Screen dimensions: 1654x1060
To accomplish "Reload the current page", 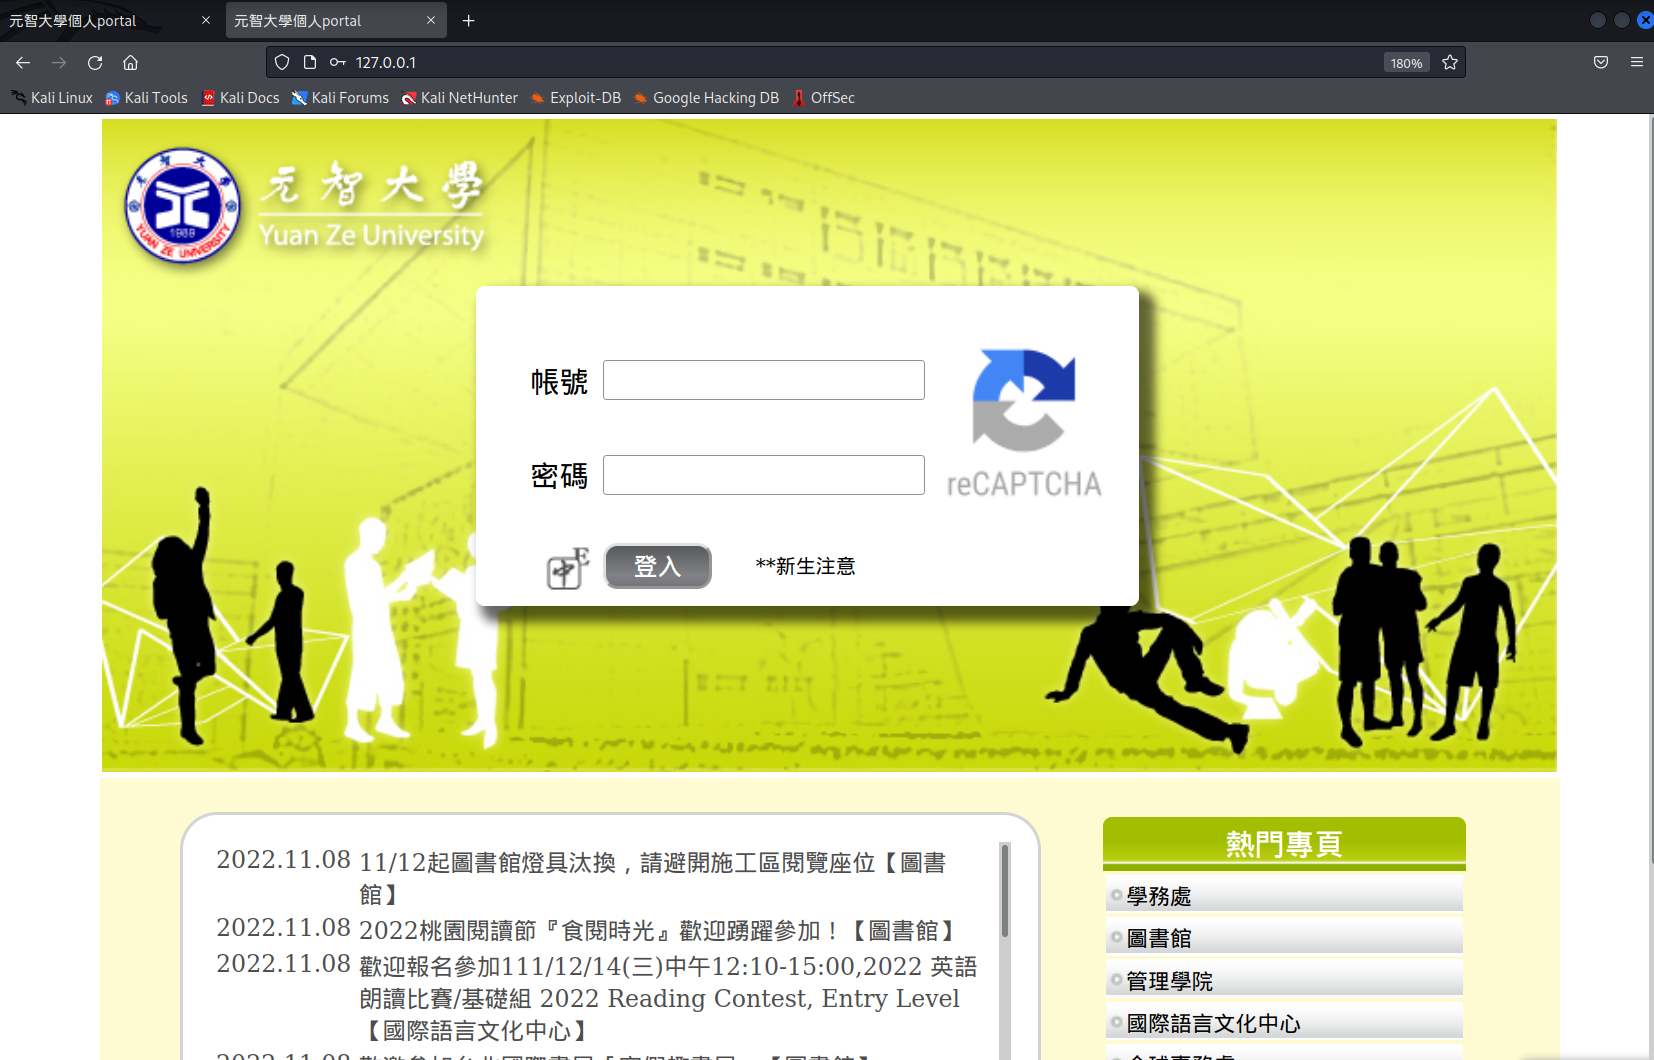I will coord(95,62).
